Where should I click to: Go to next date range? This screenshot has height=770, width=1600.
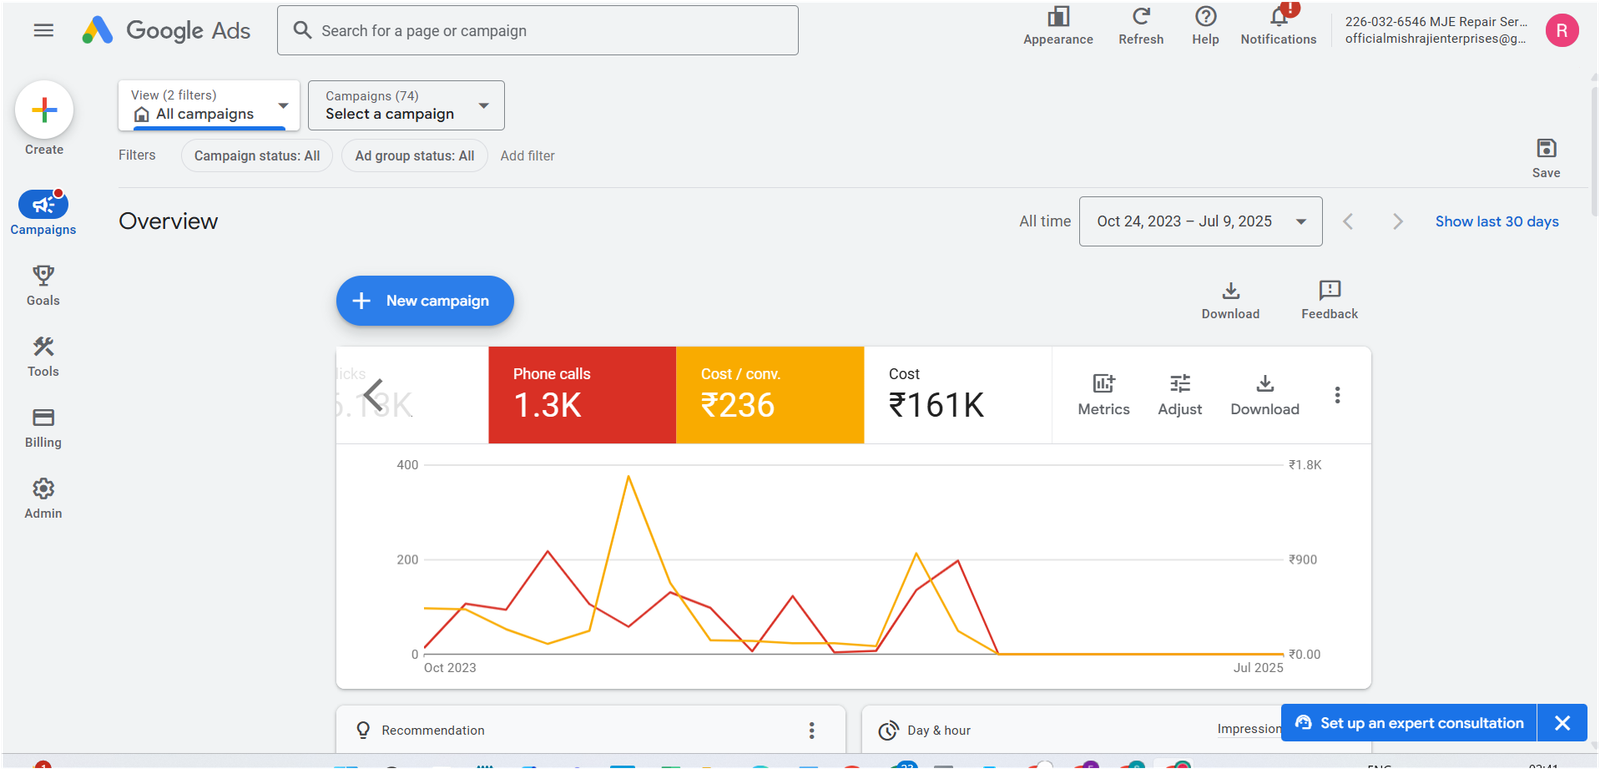1398,222
